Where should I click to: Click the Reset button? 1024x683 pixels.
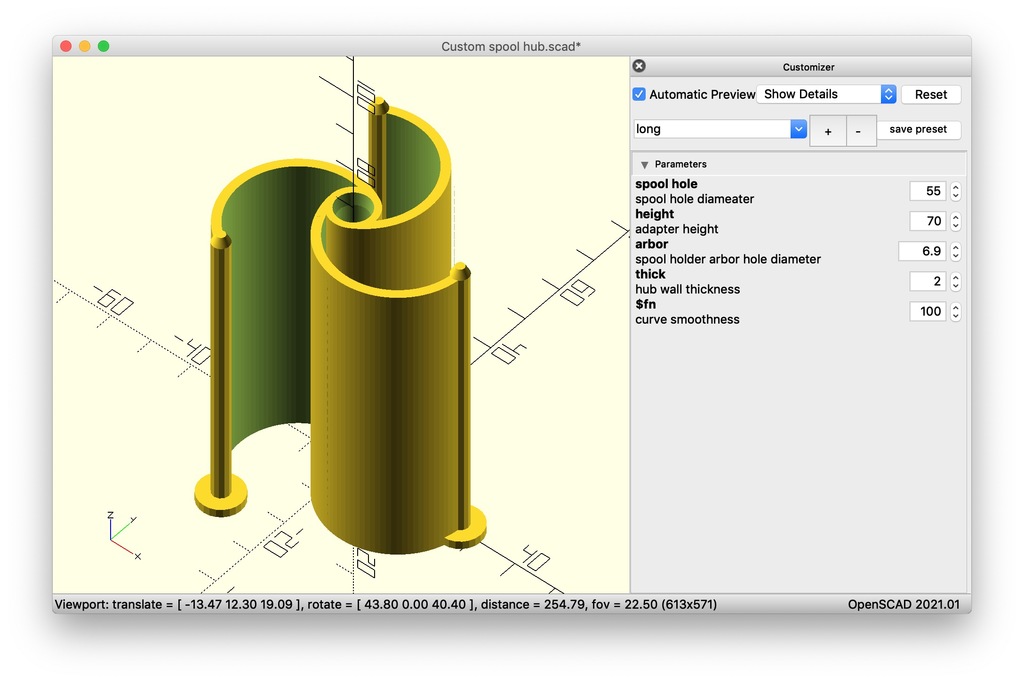coord(930,93)
